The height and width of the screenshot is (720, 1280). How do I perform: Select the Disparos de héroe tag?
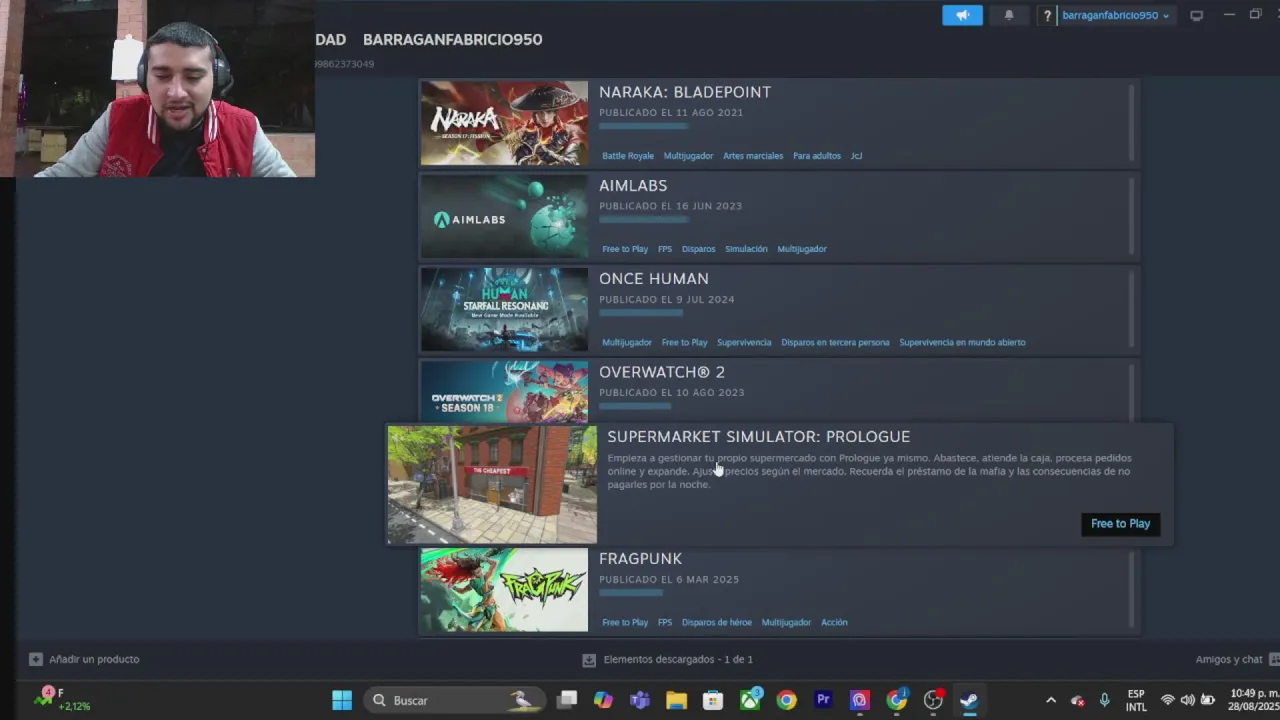click(x=716, y=622)
